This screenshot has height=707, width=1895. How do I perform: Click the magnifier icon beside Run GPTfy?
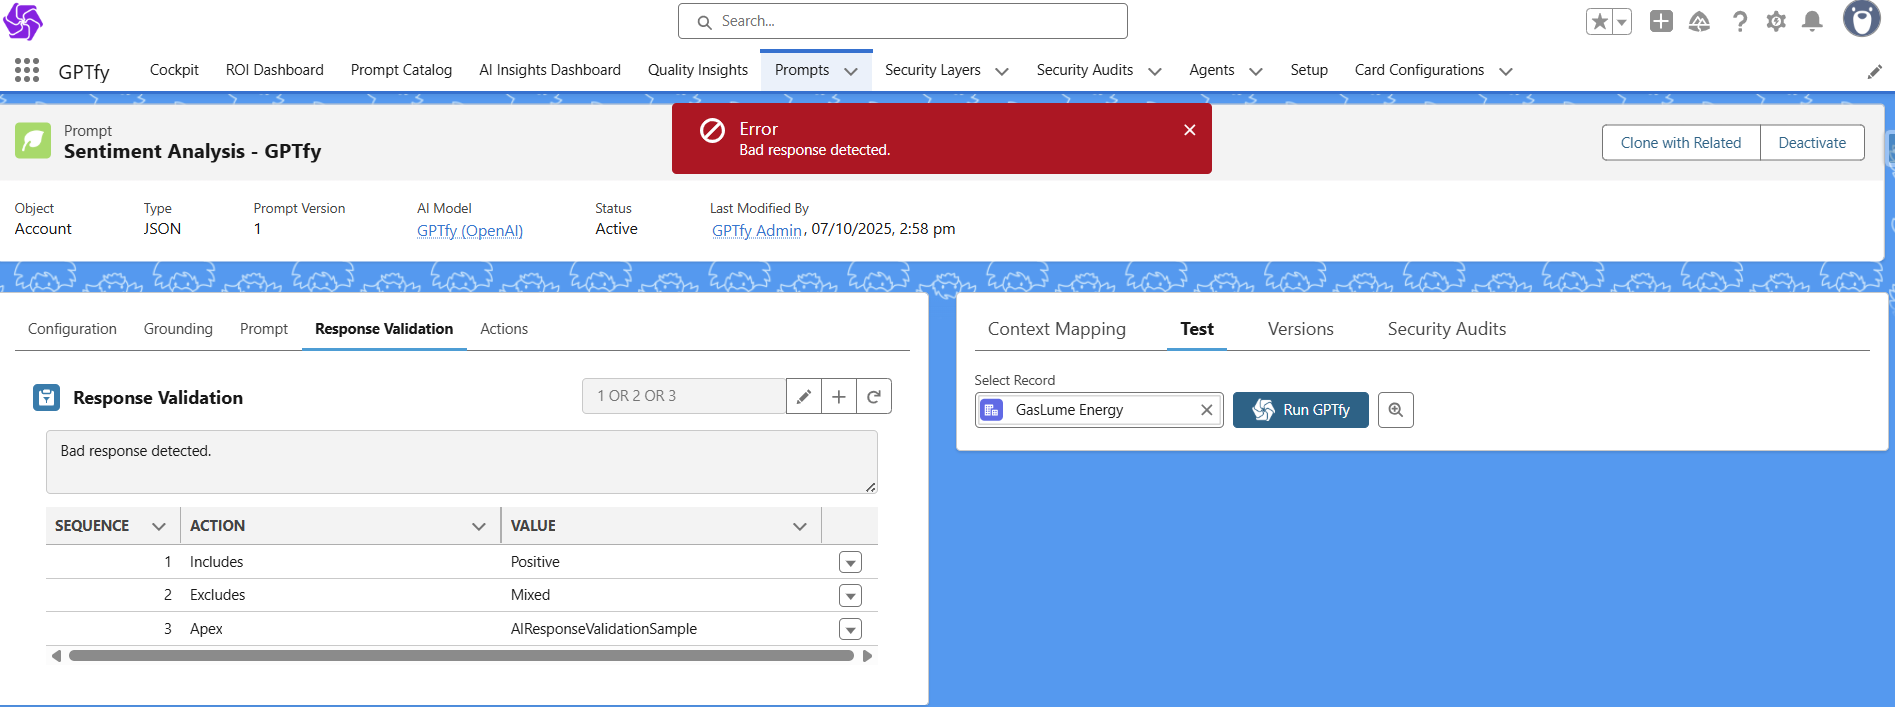[1395, 410]
